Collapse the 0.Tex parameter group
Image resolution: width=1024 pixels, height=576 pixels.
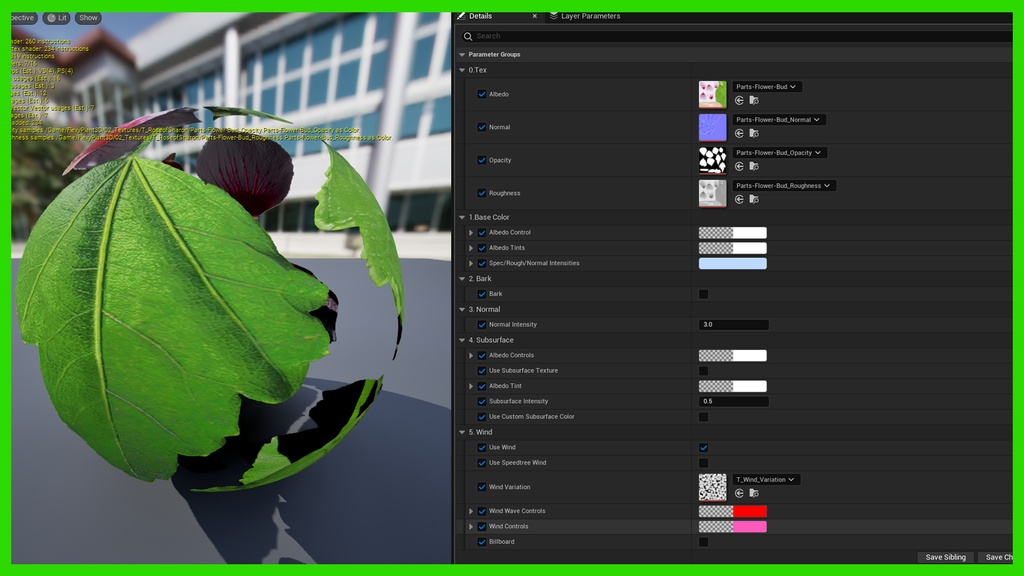pyautogui.click(x=462, y=70)
